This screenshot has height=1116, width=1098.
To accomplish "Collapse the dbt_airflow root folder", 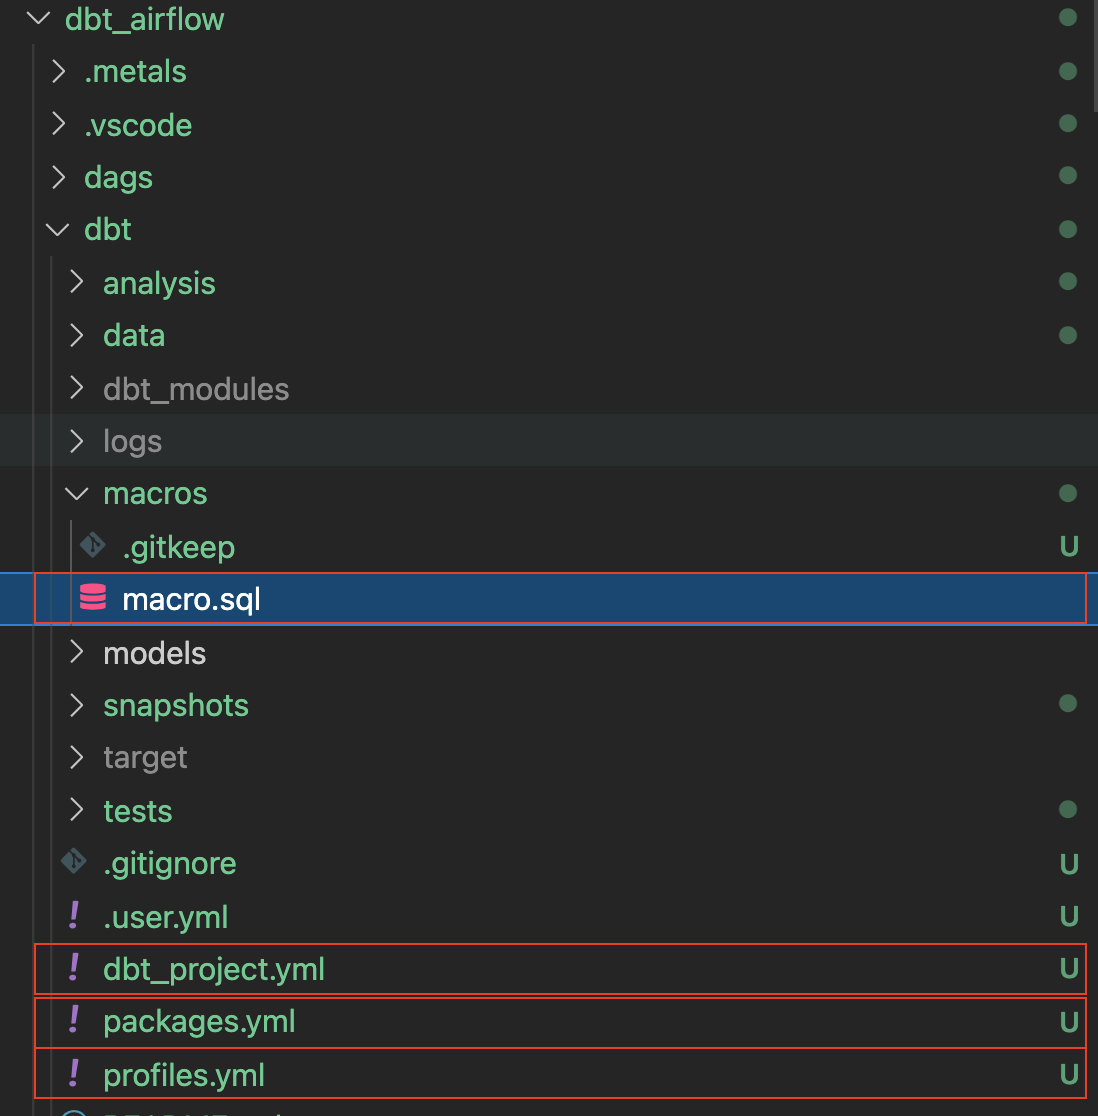I will (x=38, y=19).
